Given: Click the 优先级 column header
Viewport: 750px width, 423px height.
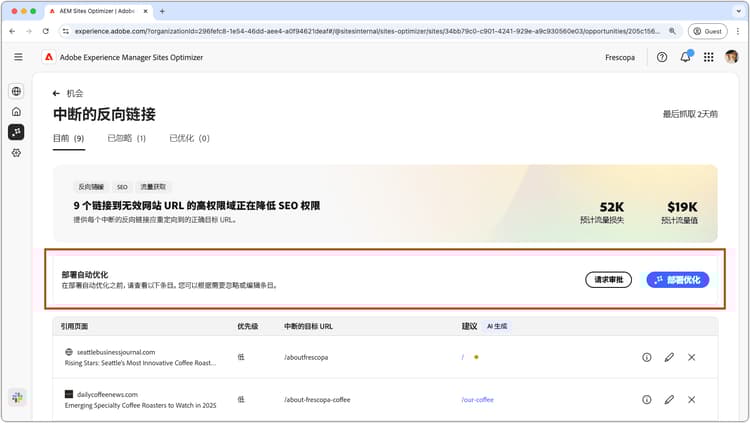Looking at the screenshot, I should [x=248, y=326].
